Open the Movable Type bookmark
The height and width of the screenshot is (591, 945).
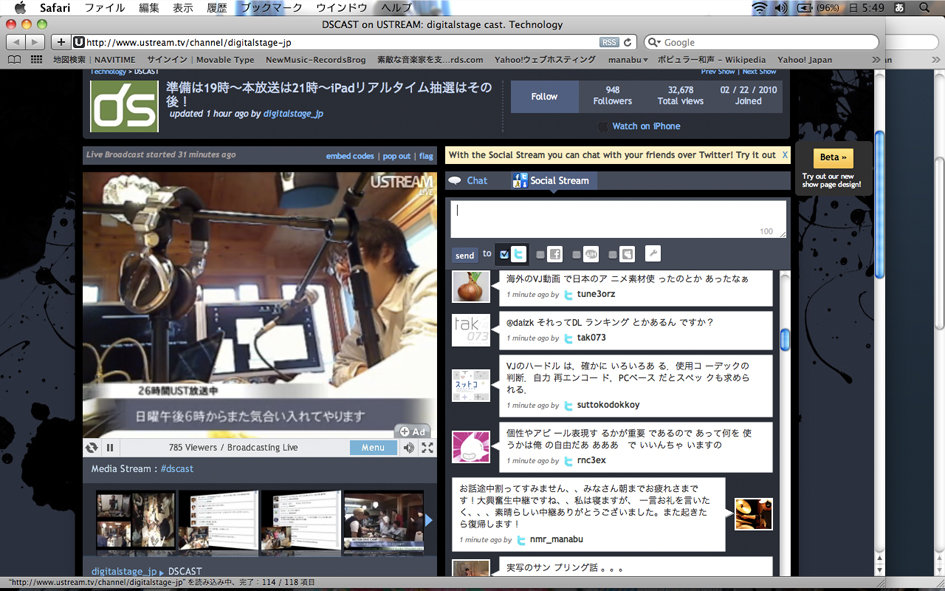[225, 60]
